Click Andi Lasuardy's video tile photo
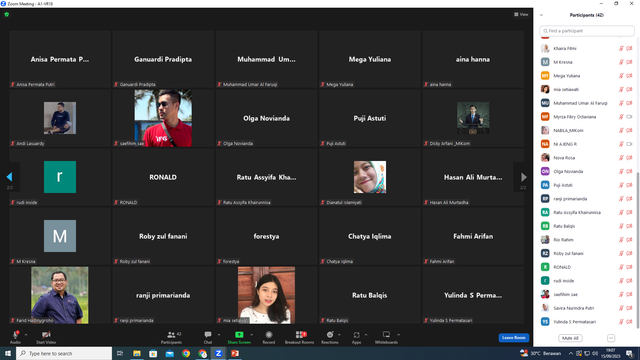Screen dimensions: 640x360 tap(60, 118)
